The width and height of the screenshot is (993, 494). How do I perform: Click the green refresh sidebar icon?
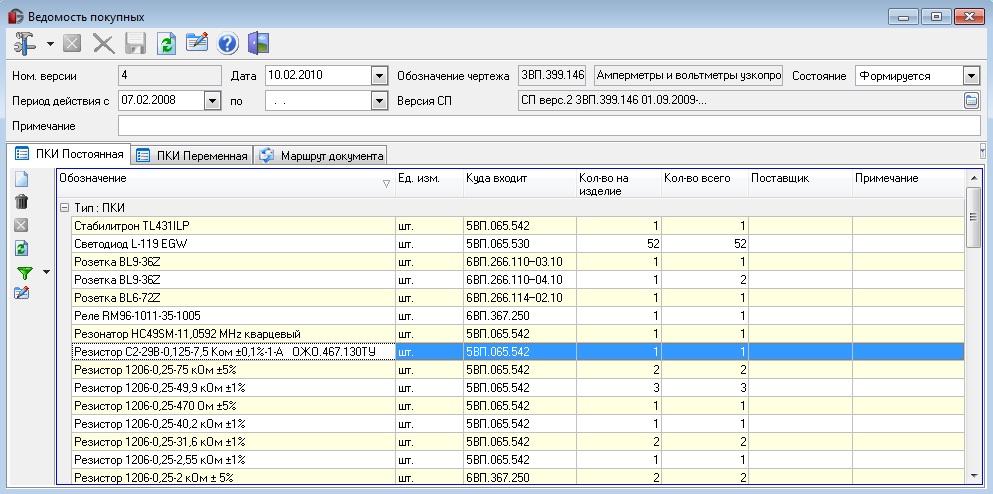[x=22, y=248]
